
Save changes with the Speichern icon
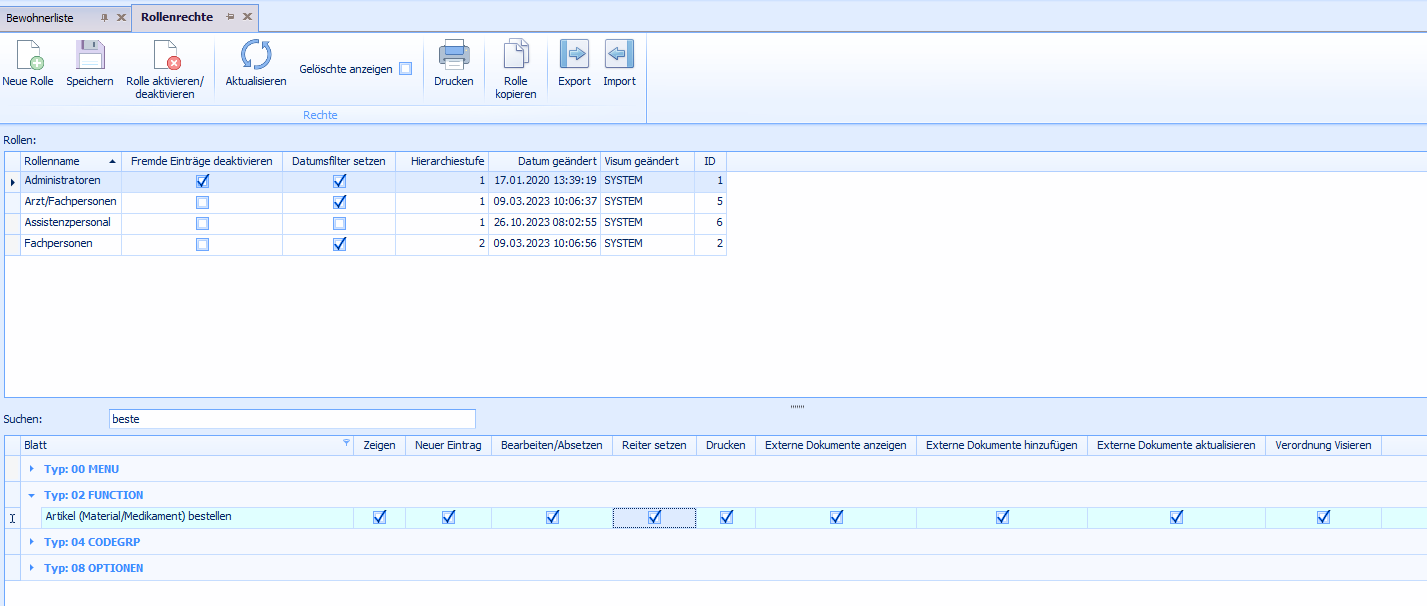pyautogui.click(x=90, y=56)
